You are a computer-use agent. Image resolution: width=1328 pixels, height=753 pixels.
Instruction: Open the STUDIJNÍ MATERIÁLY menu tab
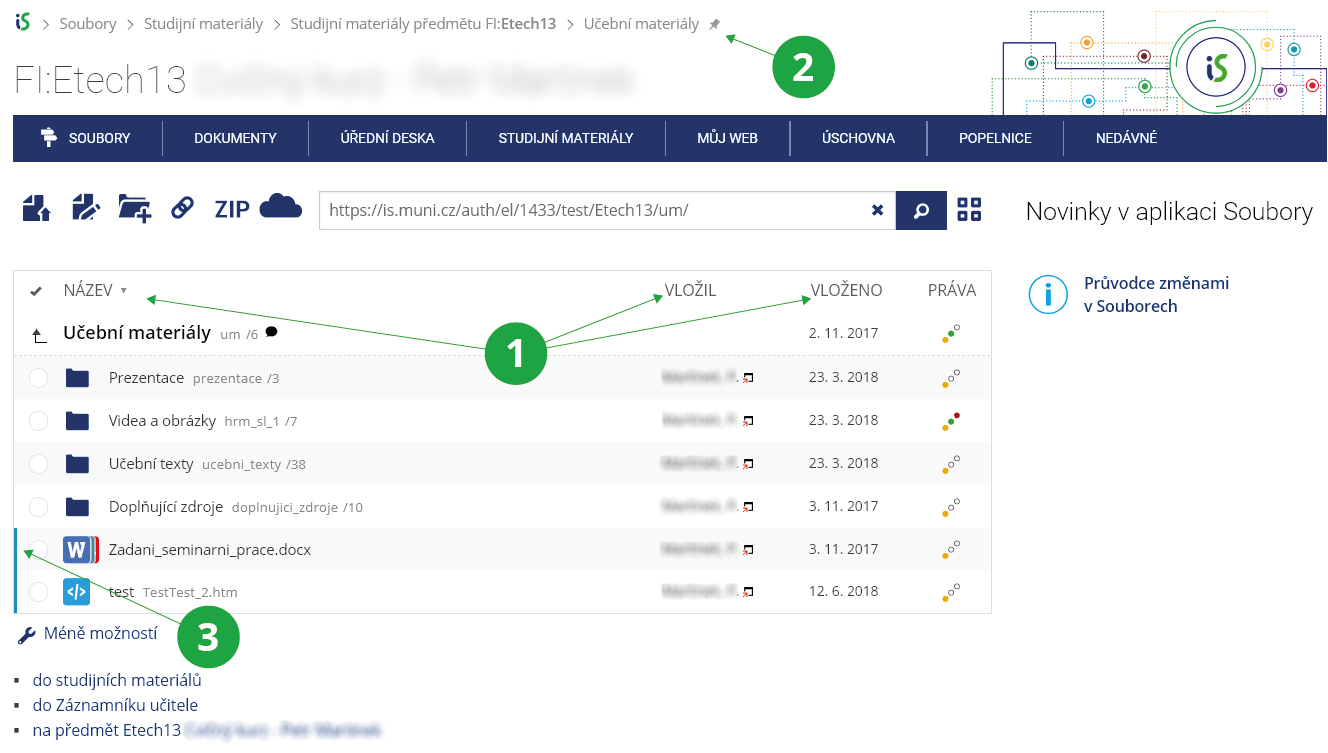tap(566, 139)
